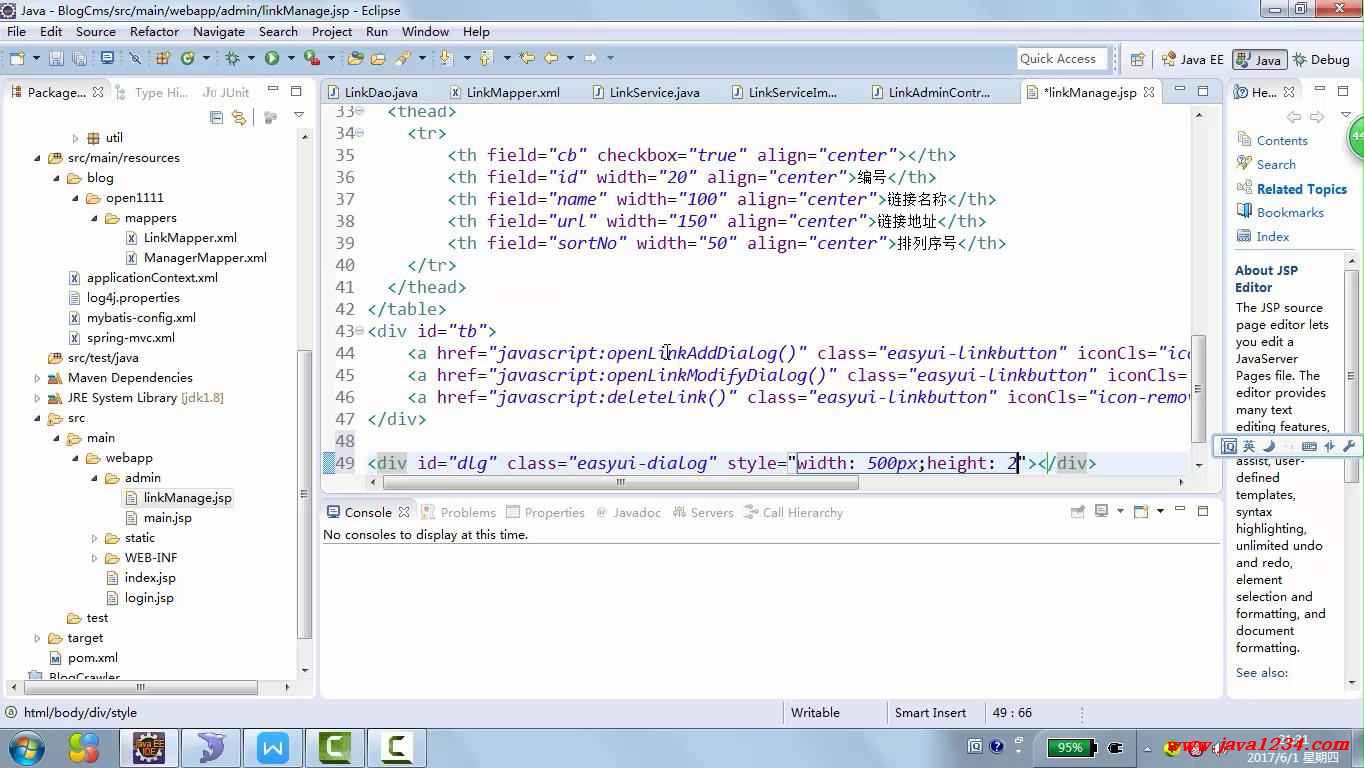Close the linkManage.jsp editor tab
This screenshot has height=768, width=1364.
(x=1149, y=92)
